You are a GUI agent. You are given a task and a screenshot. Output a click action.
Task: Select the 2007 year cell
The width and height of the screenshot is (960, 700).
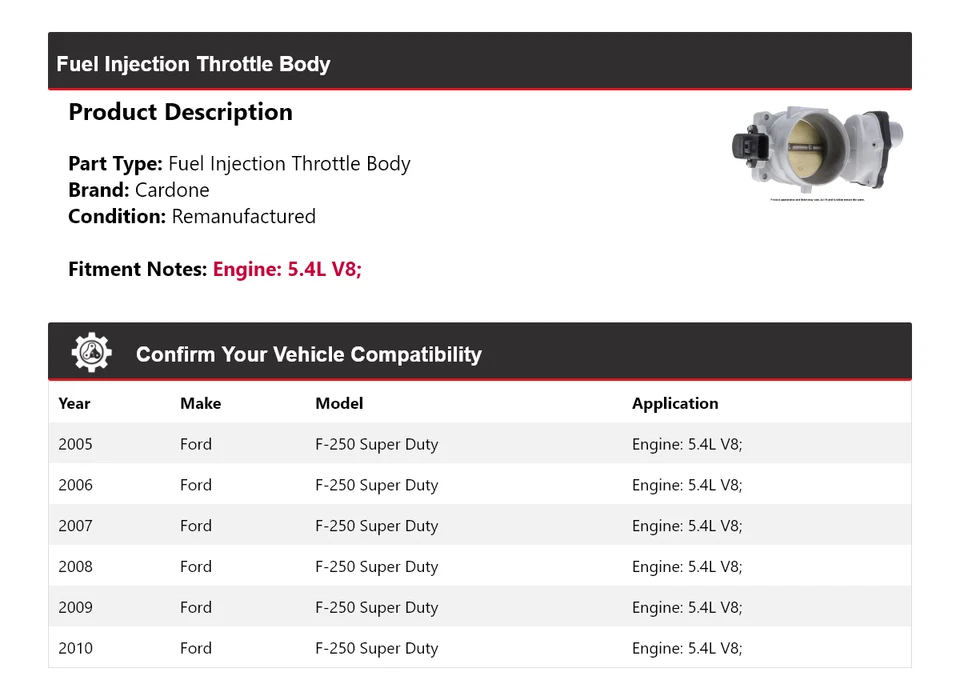(x=76, y=526)
